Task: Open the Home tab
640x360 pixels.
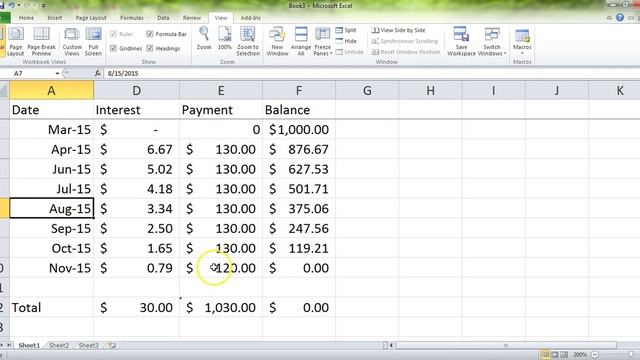Action: pyautogui.click(x=27, y=18)
